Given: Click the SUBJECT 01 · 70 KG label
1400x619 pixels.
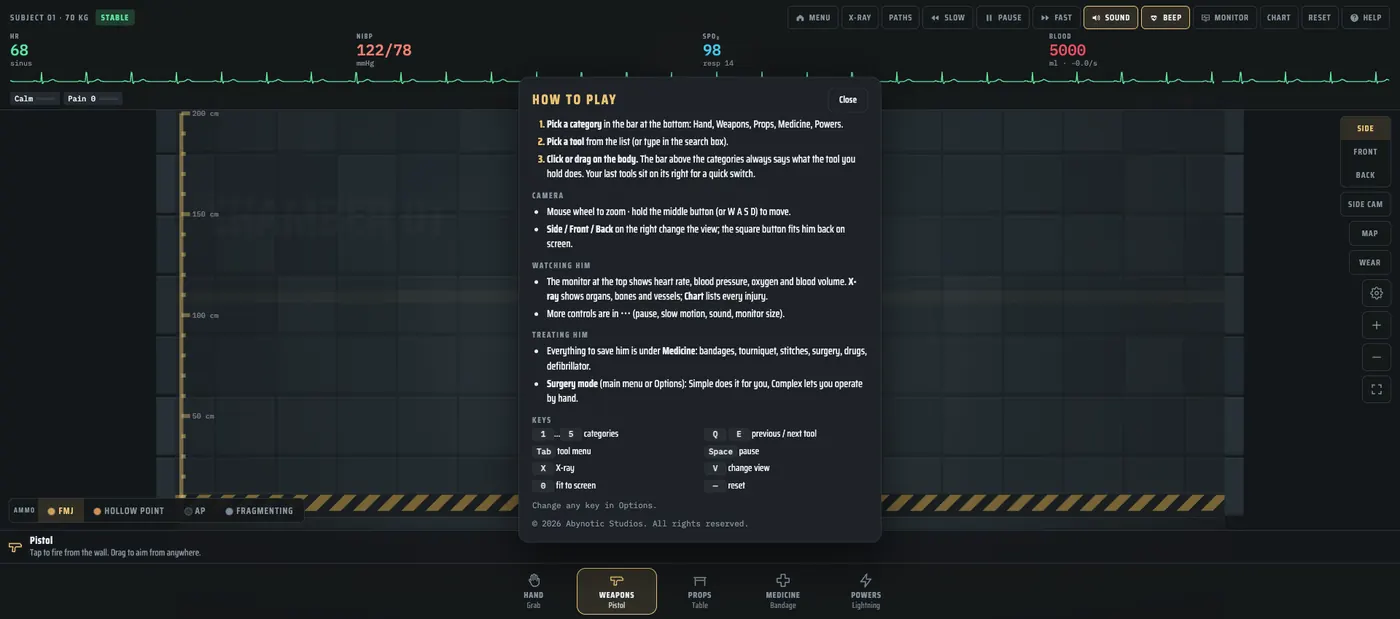Looking at the screenshot, I should coord(49,17).
